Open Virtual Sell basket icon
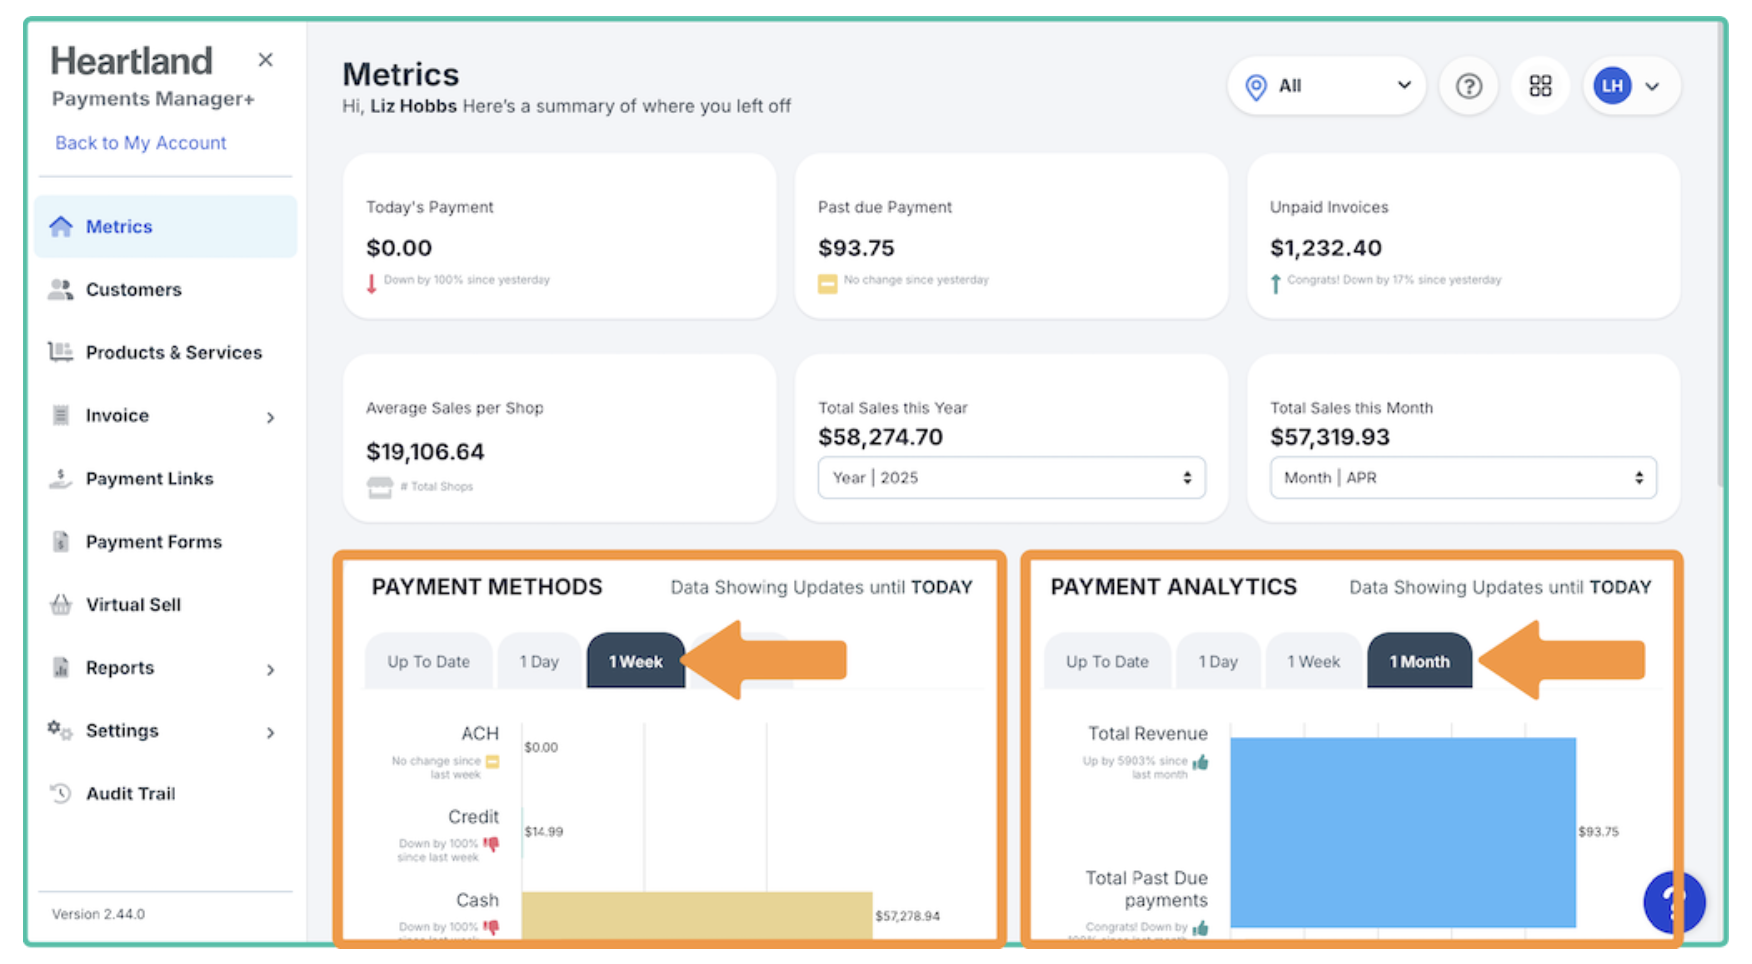The image size is (1752, 964). (61, 605)
